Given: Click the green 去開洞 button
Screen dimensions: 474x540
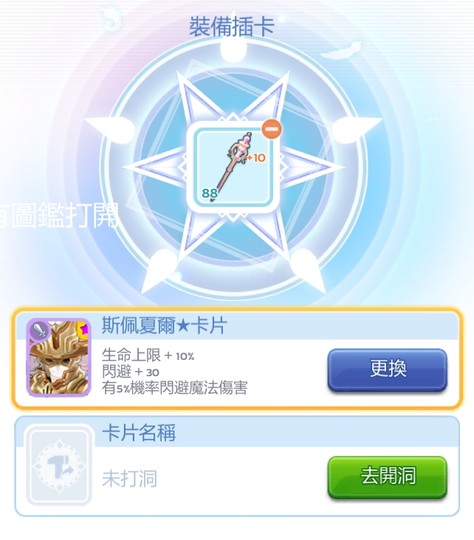Looking at the screenshot, I should click(x=387, y=477).
